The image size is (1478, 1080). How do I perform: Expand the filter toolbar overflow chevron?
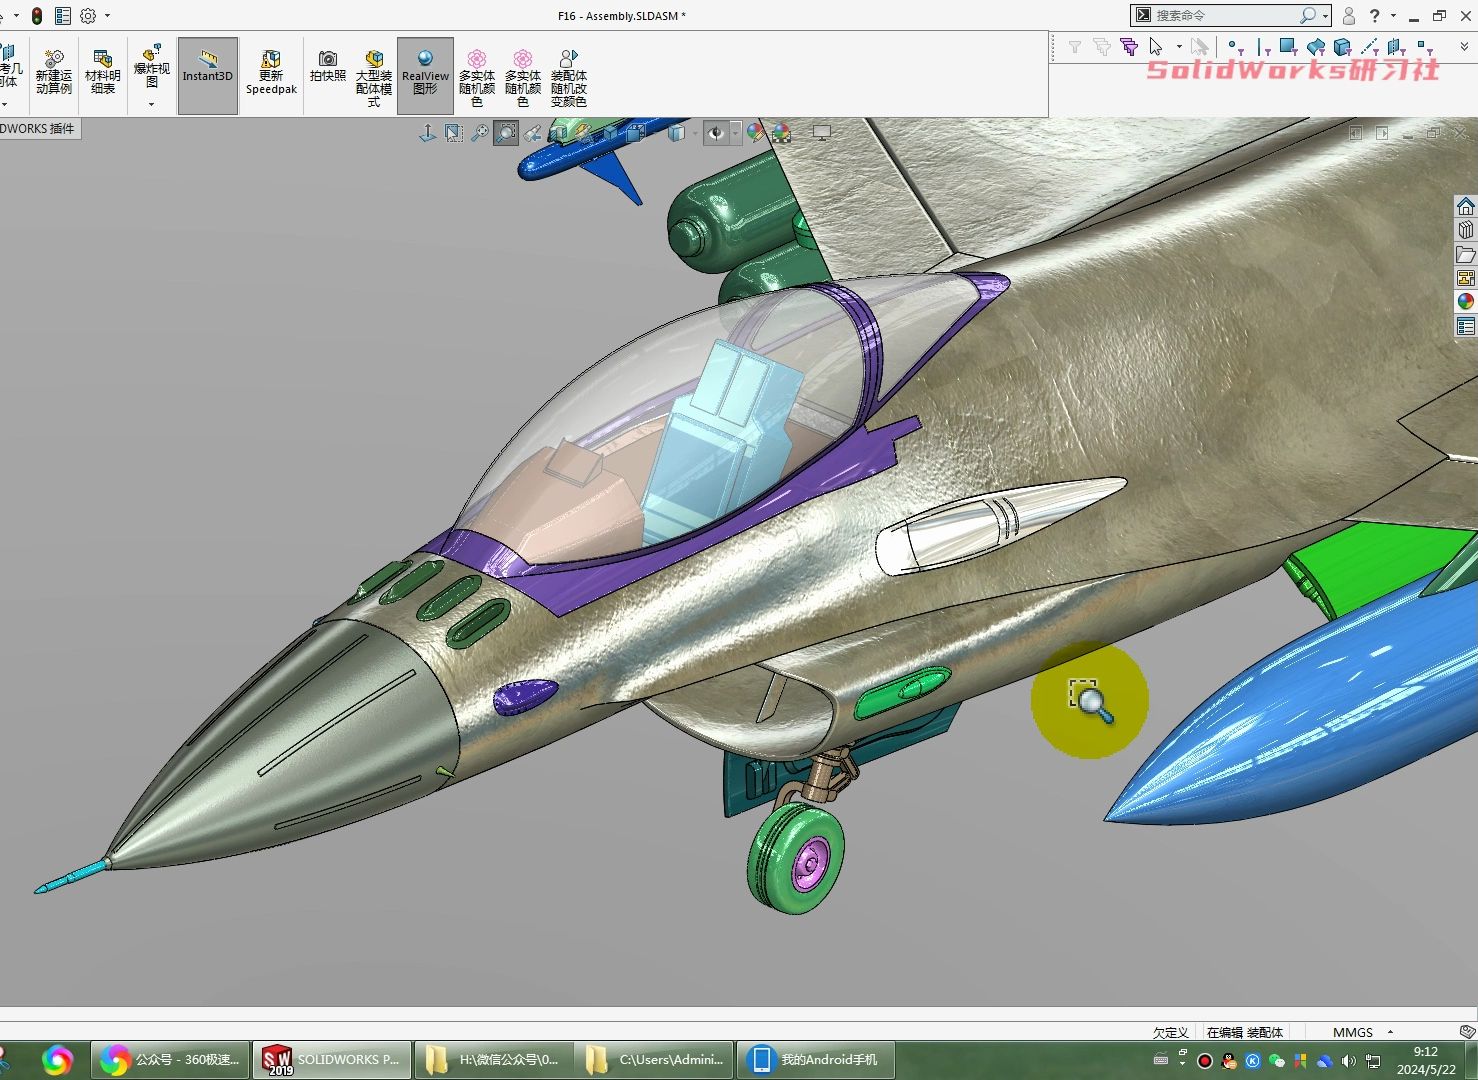tap(1465, 47)
